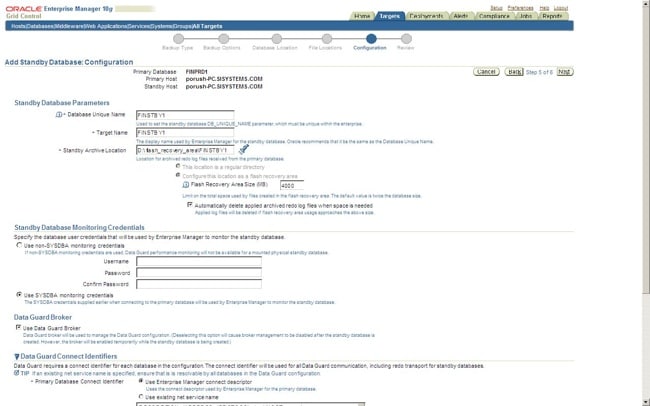Select Use existing net service name

(x=141, y=396)
